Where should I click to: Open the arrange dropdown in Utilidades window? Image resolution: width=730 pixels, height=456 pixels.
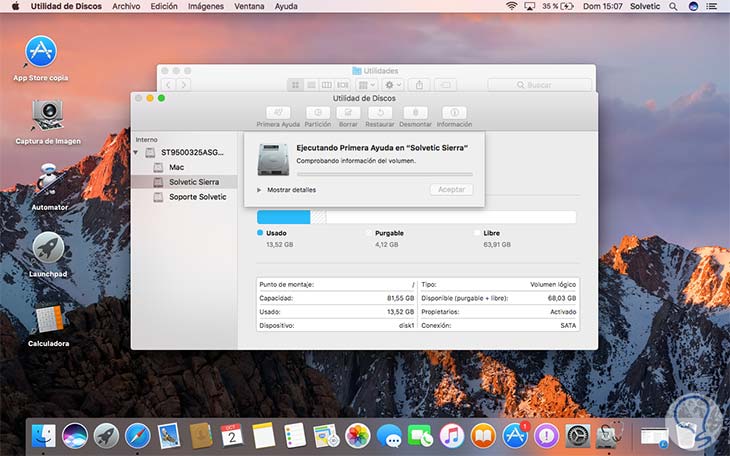(366, 85)
